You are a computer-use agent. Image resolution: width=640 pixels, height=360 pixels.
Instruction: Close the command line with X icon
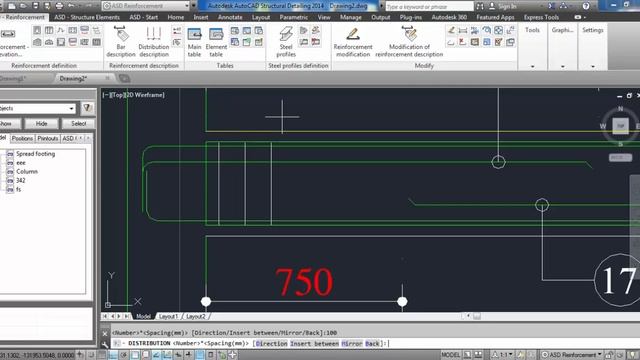pyautogui.click(x=105, y=333)
